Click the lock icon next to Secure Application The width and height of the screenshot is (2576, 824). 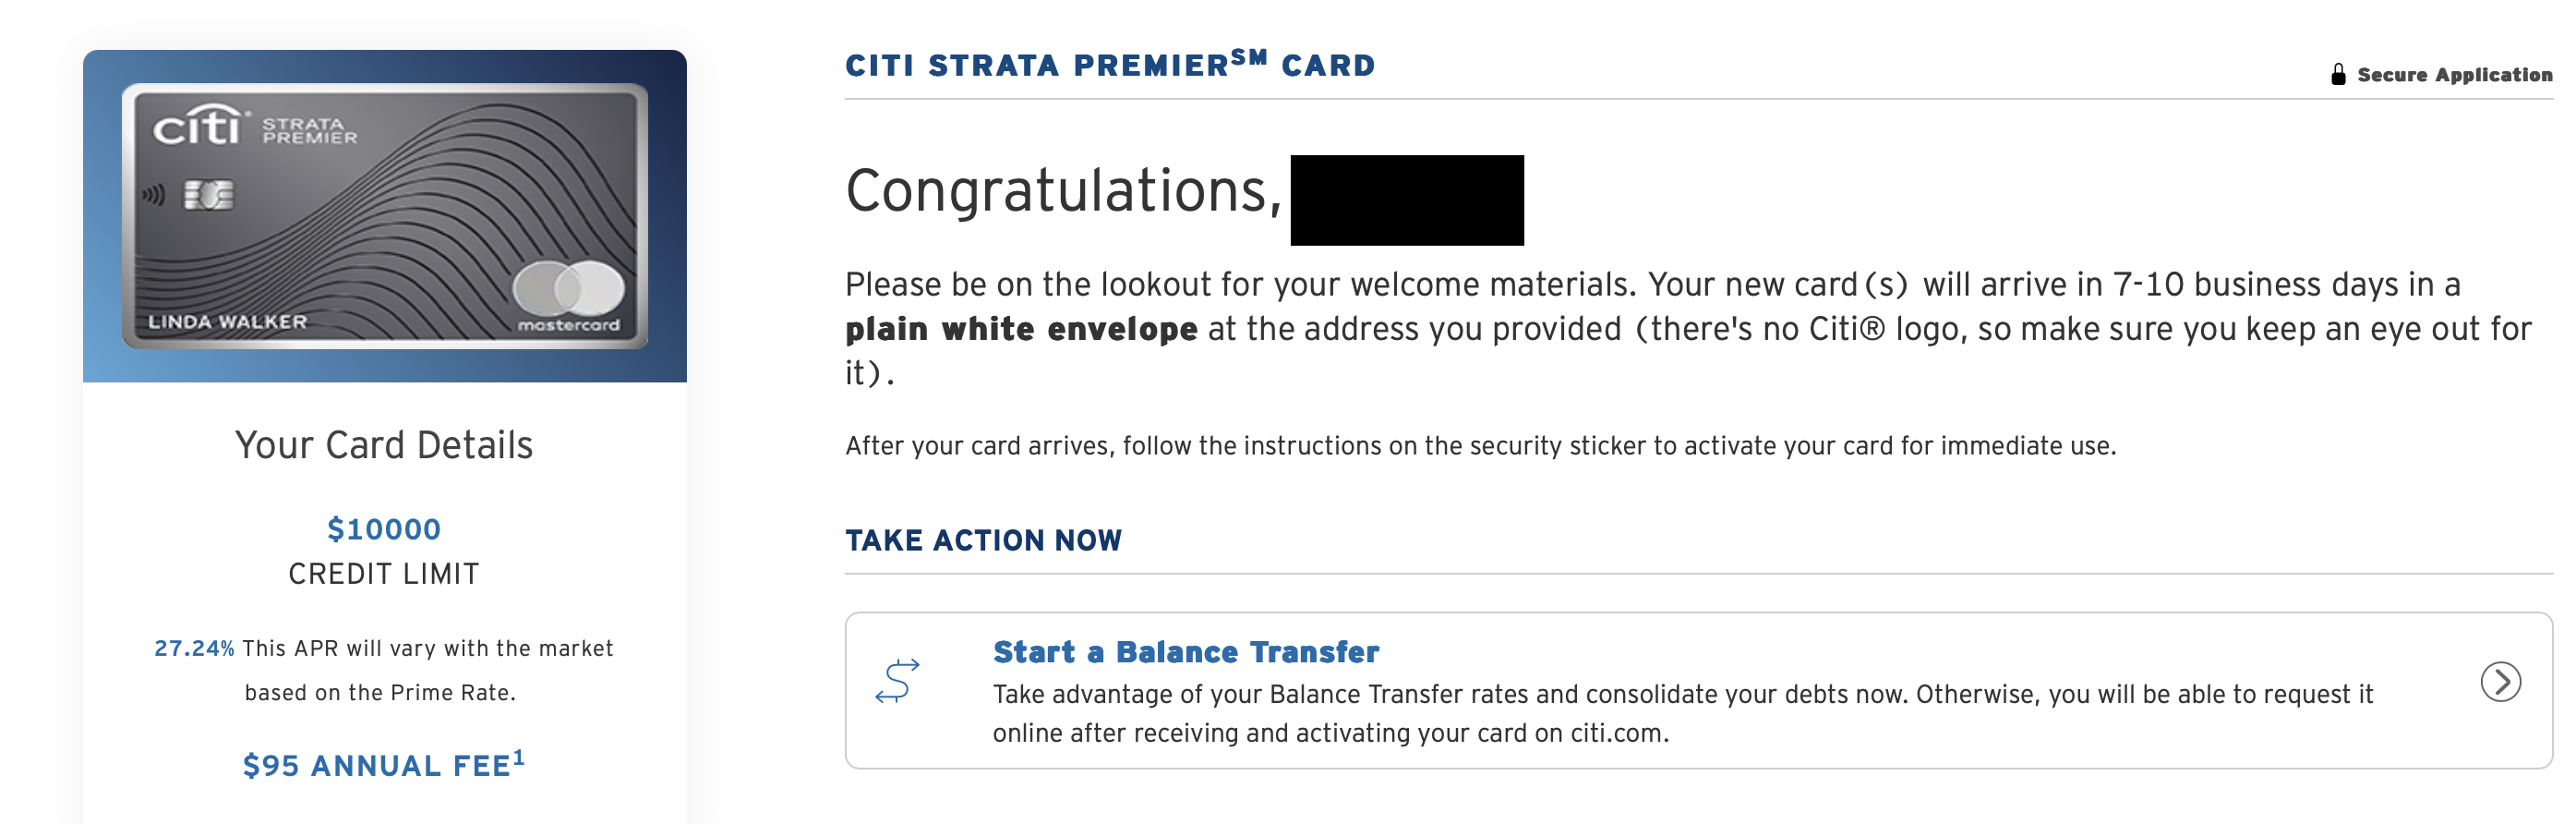point(2340,72)
